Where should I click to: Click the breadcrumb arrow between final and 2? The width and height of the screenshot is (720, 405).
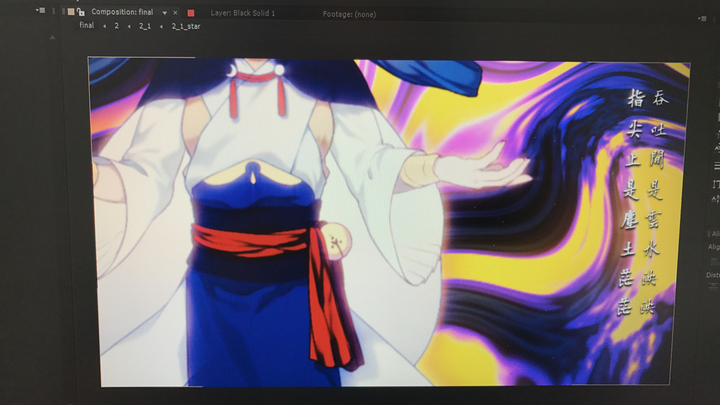[x=105, y=26]
